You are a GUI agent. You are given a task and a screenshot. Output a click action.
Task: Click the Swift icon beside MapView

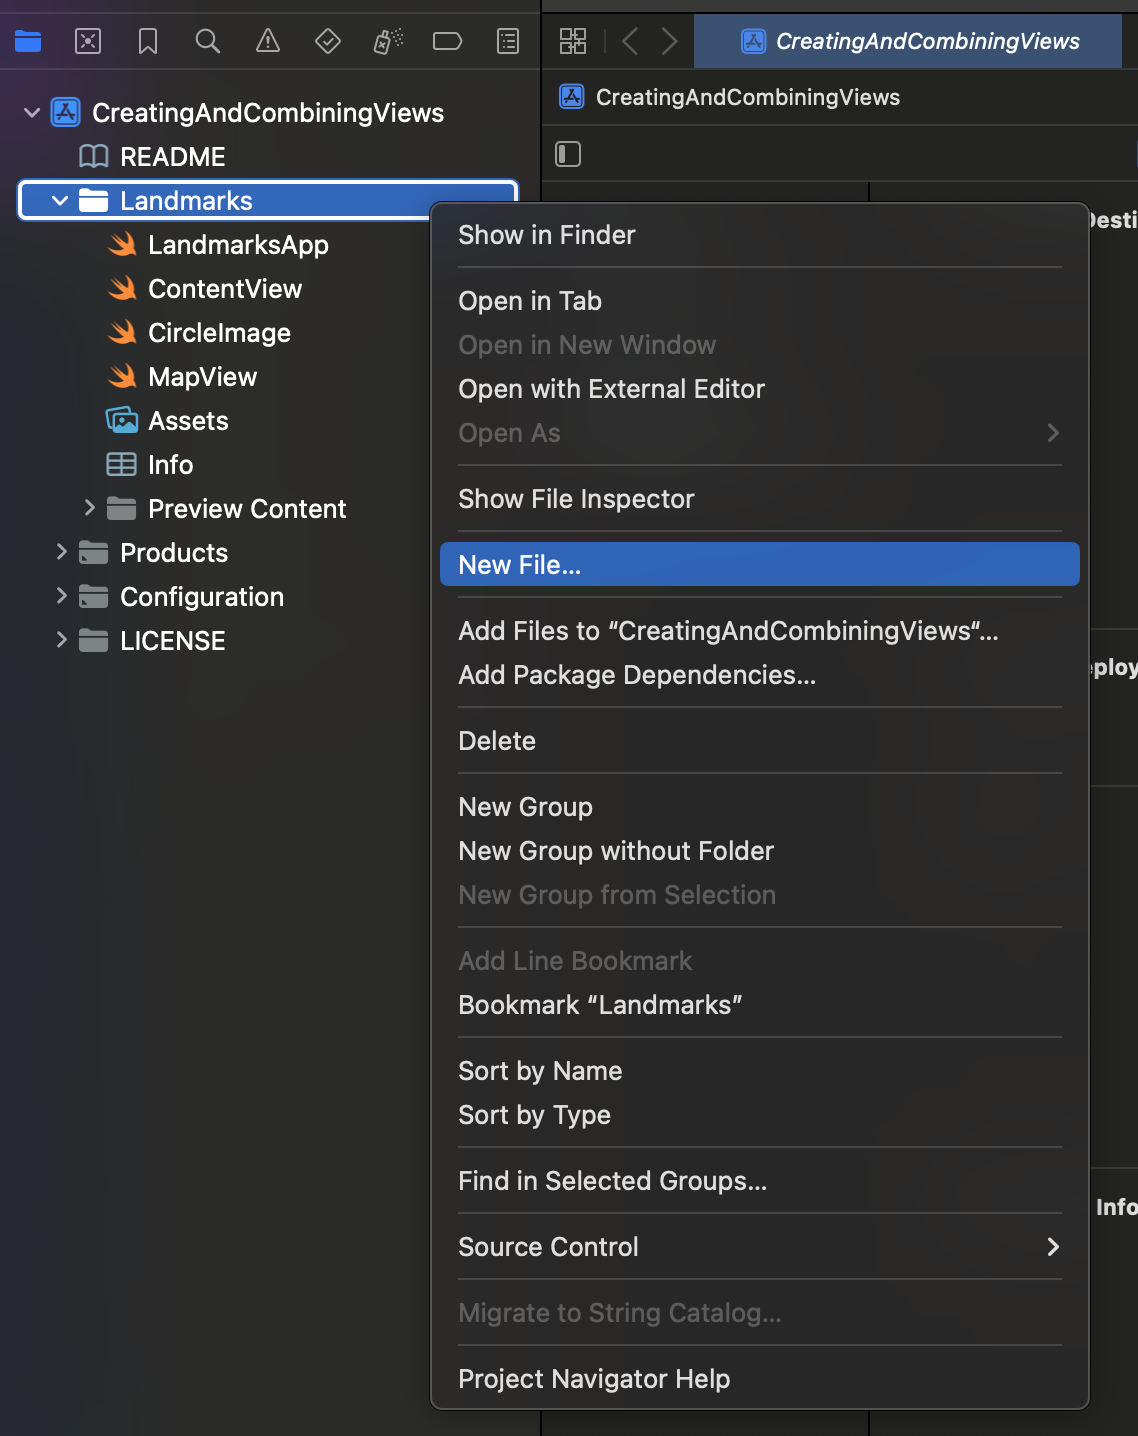122,376
